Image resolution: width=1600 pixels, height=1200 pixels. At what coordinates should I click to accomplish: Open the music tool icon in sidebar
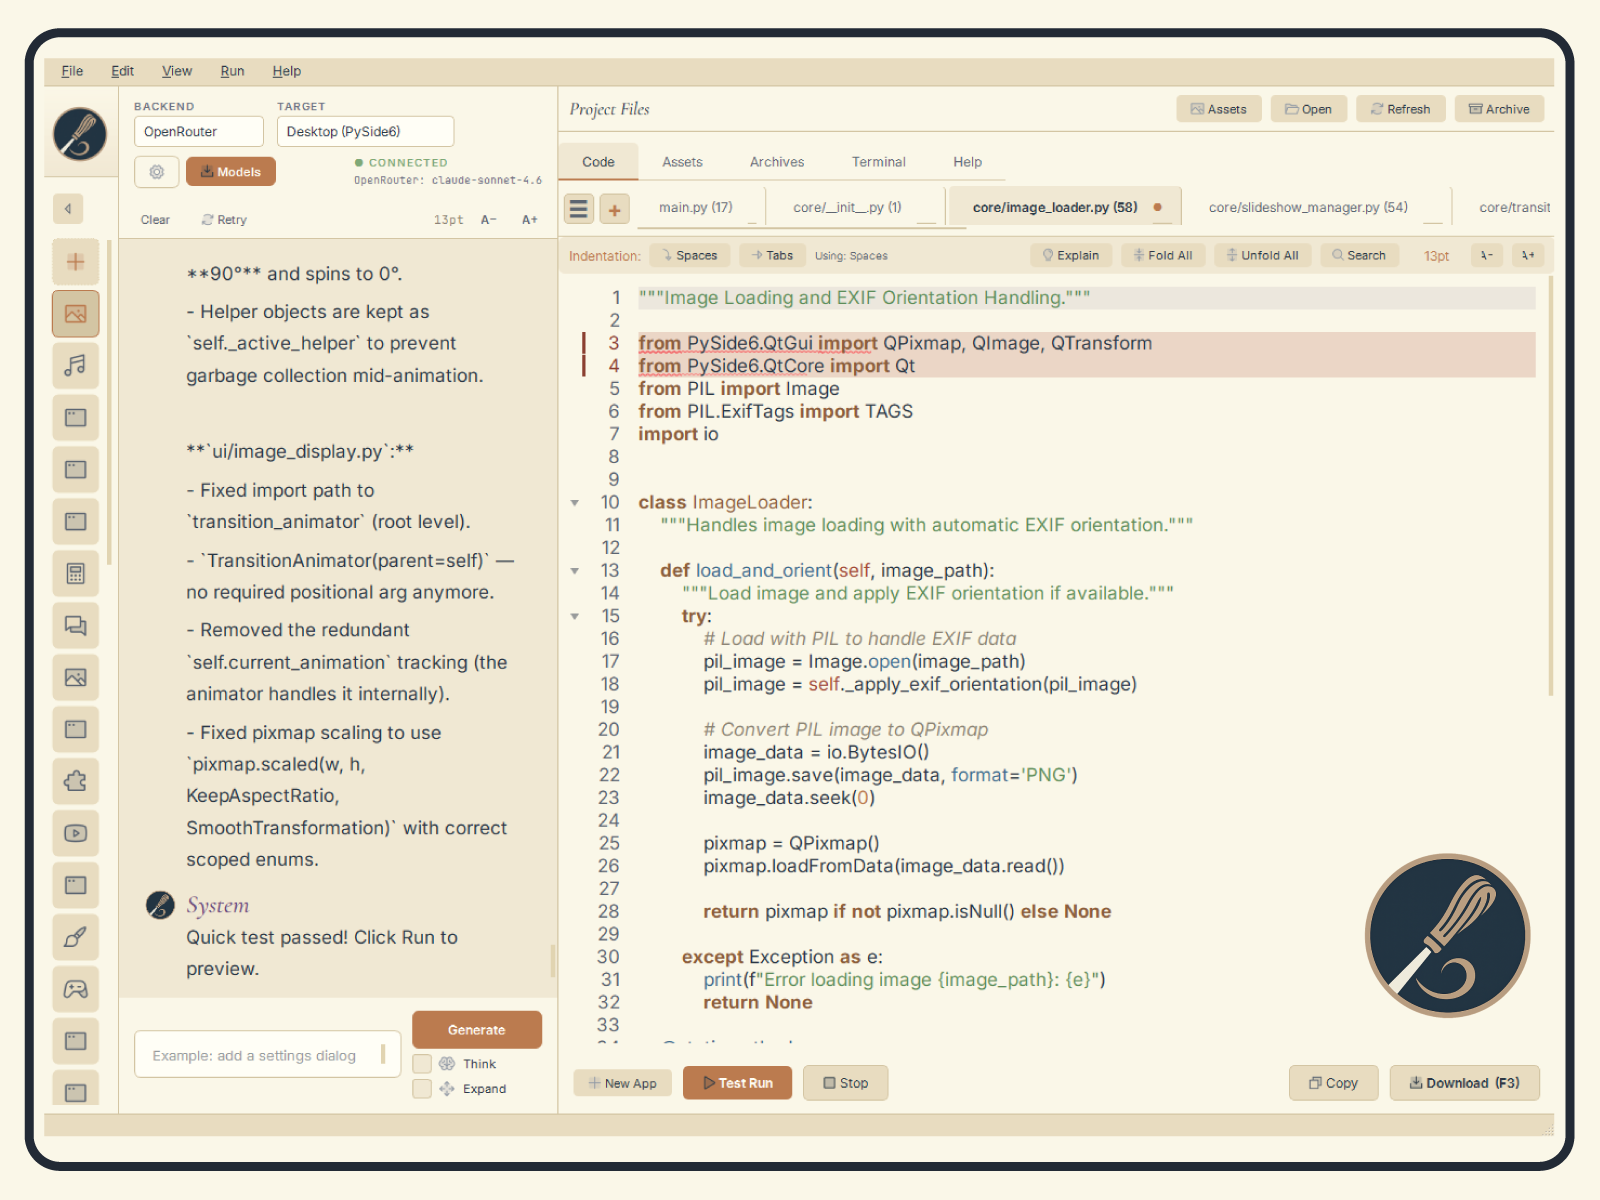[76, 366]
